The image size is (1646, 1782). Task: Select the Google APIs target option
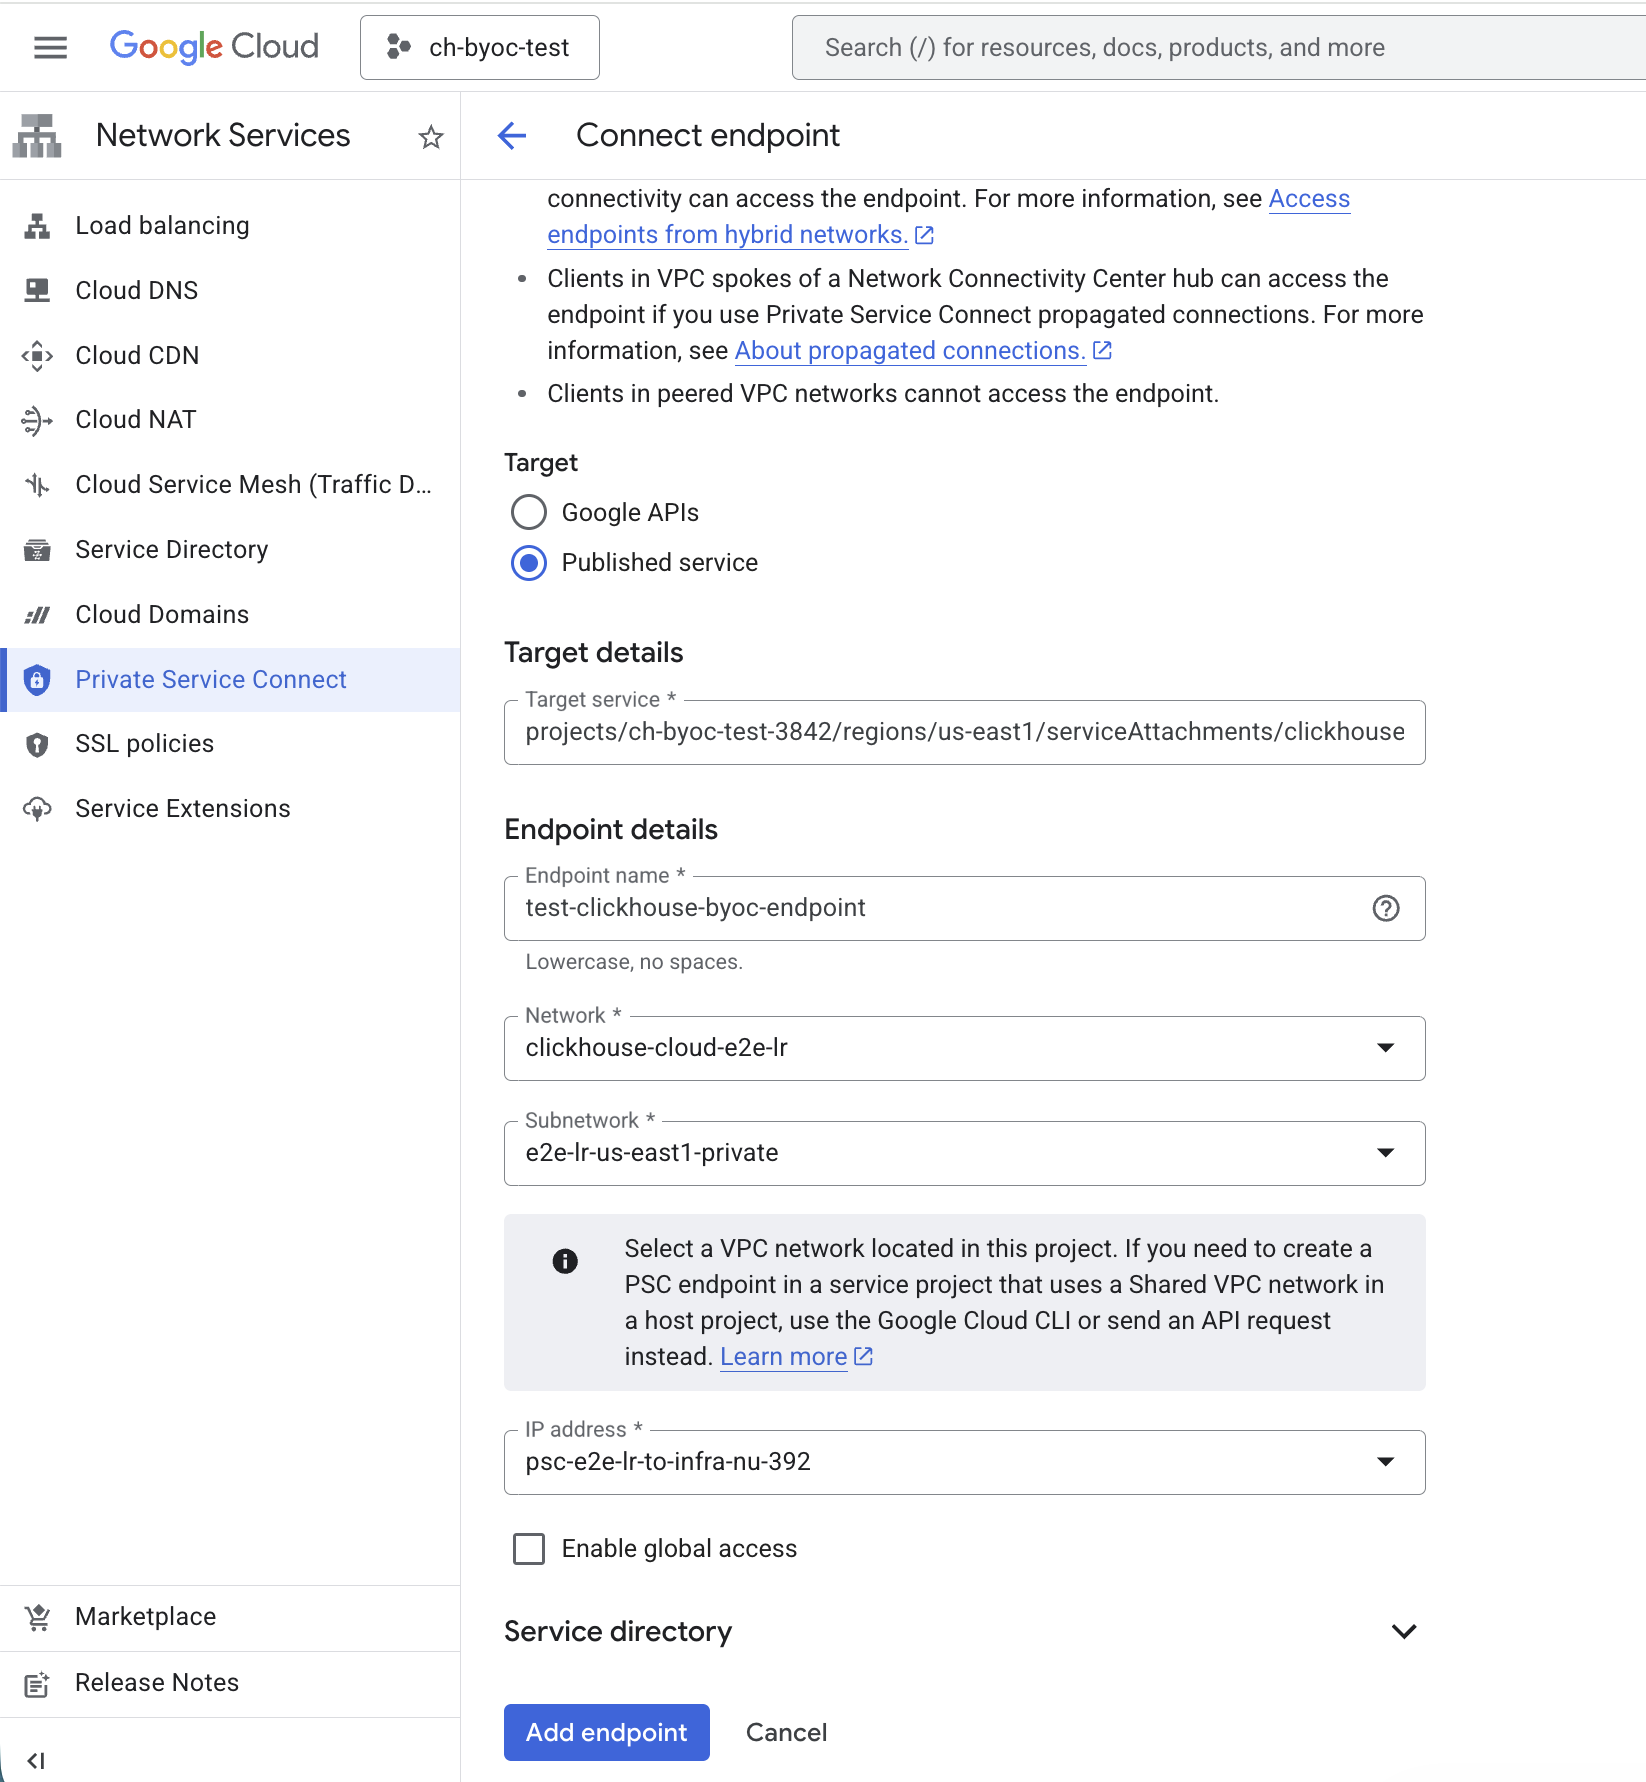529,512
